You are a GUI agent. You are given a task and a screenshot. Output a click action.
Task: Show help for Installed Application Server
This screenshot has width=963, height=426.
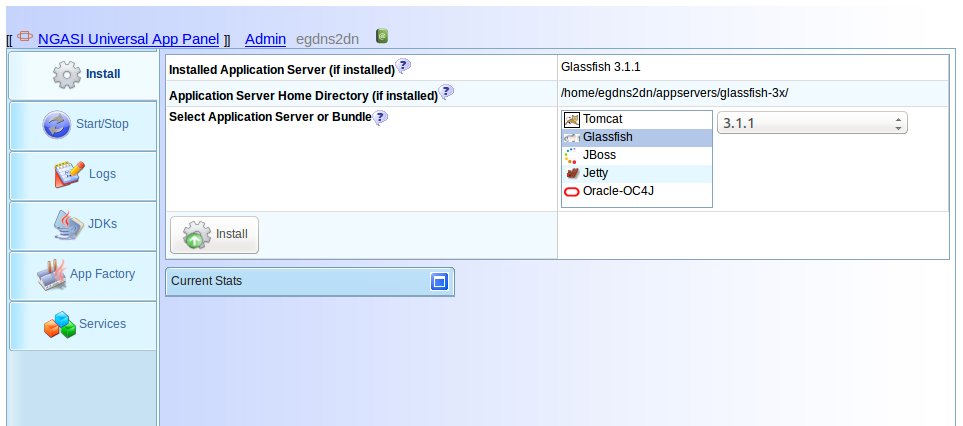[x=403, y=66]
